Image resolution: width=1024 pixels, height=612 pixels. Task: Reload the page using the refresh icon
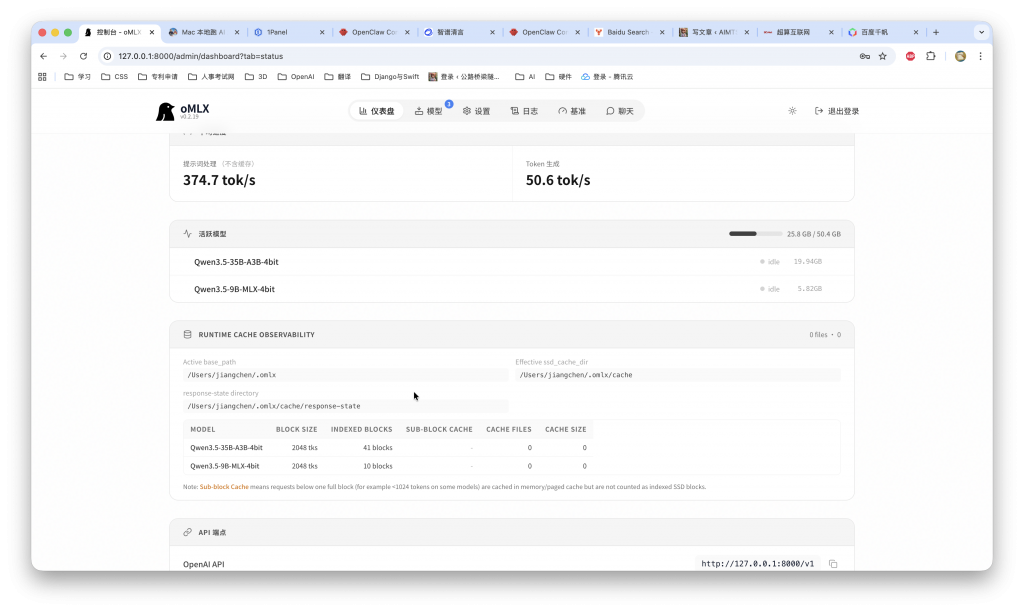pyautogui.click(x=82, y=56)
